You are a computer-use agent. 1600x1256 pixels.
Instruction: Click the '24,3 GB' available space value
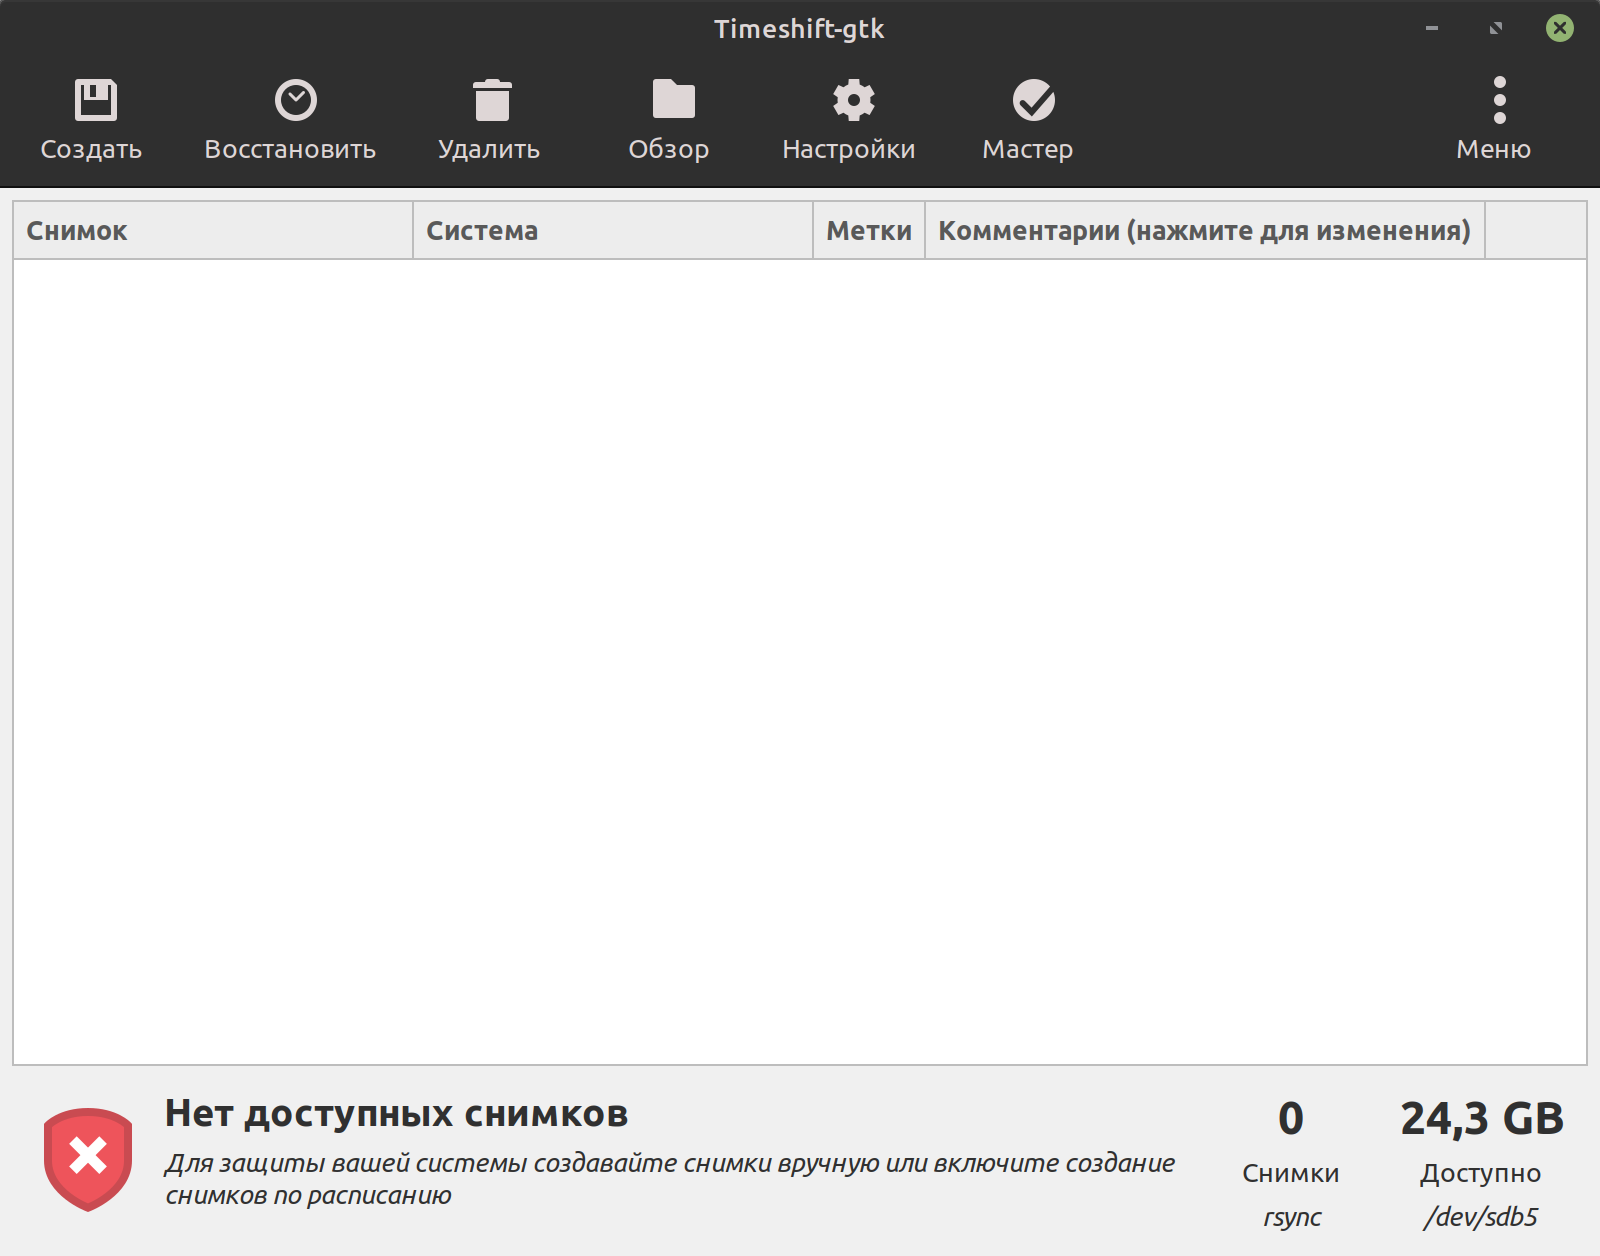1482,1119
